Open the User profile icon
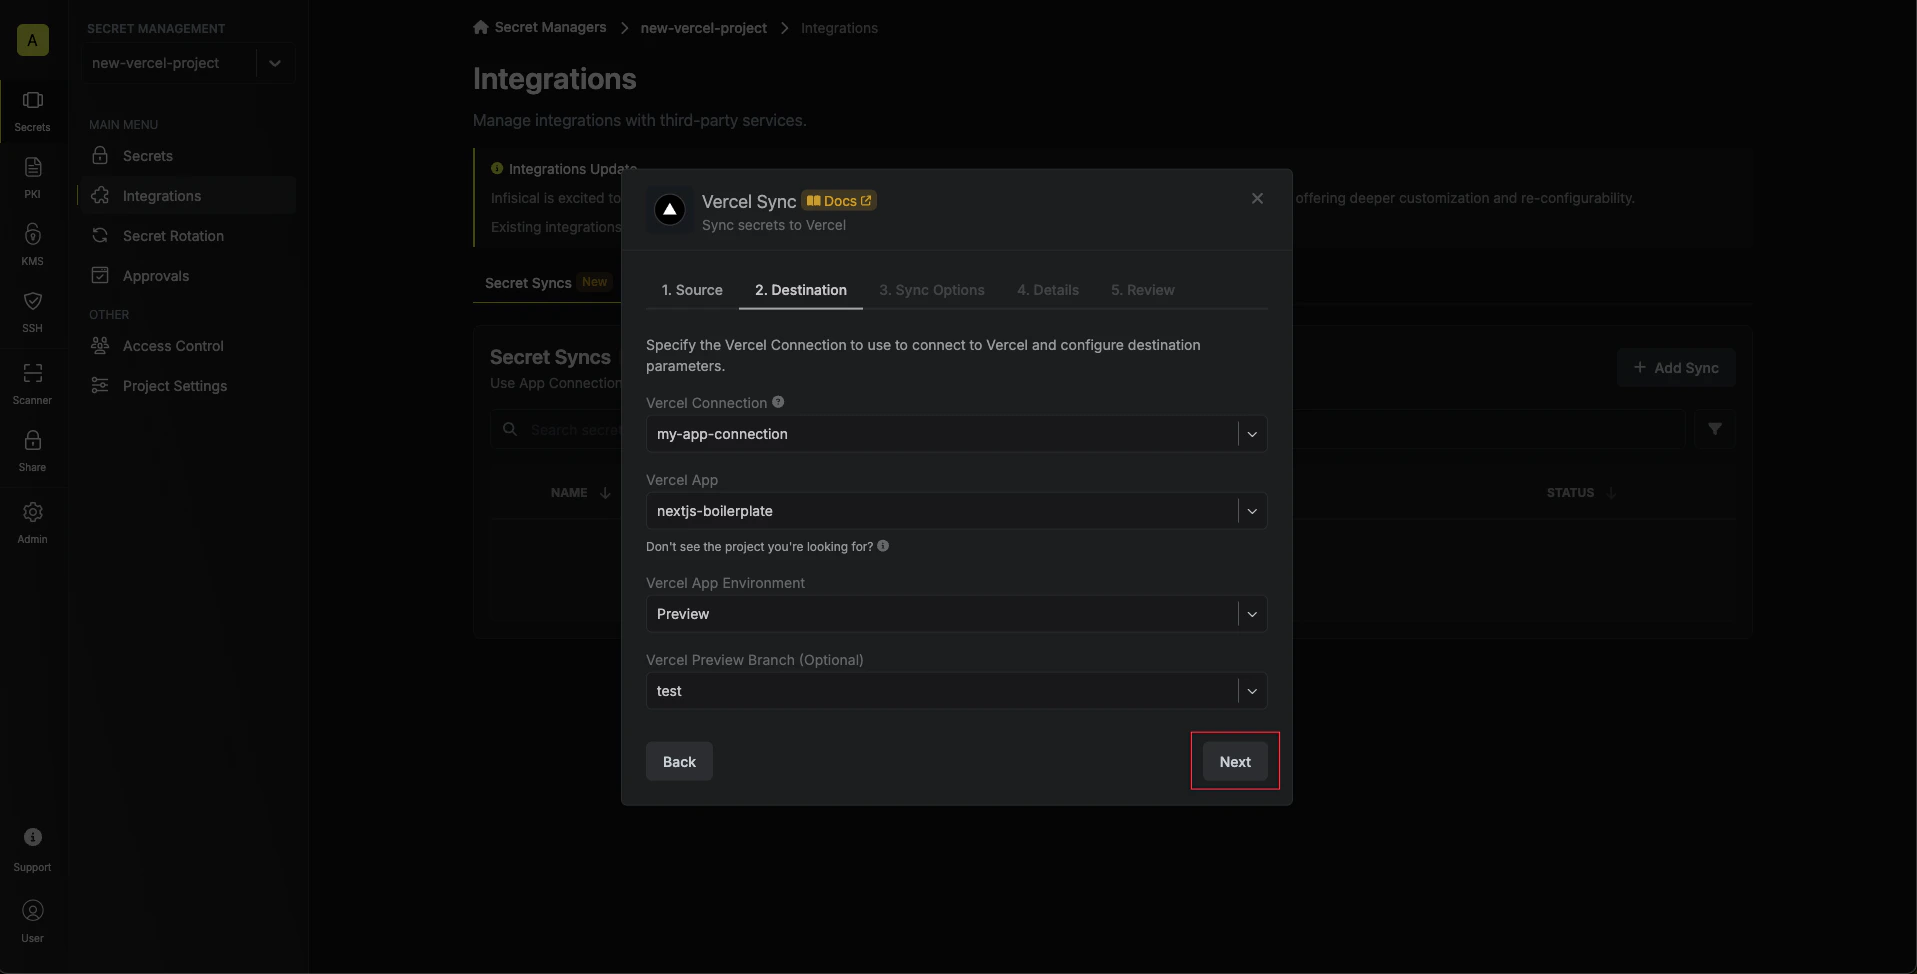The width and height of the screenshot is (1917, 974). click(x=32, y=911)
